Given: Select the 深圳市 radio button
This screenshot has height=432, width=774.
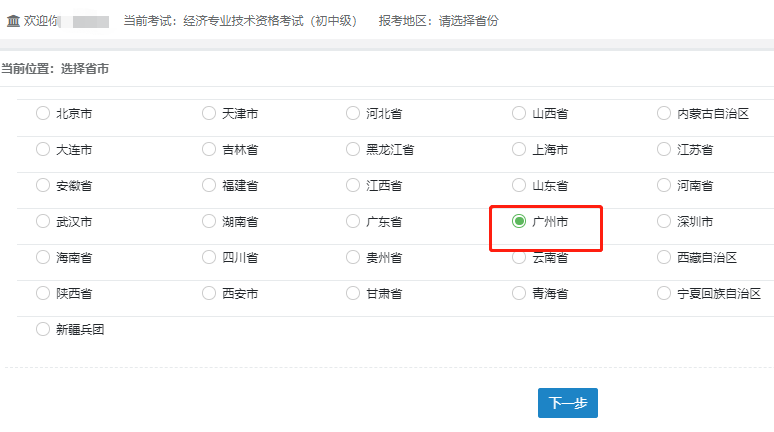Looking at the screenshot, I should [664, 221].
